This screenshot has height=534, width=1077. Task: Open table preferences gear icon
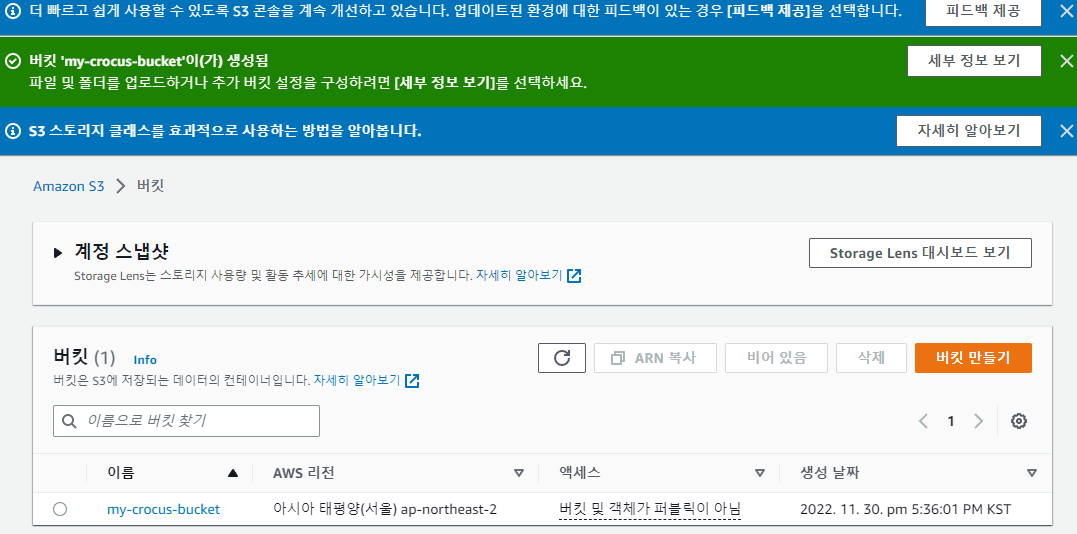[1019, 421]
